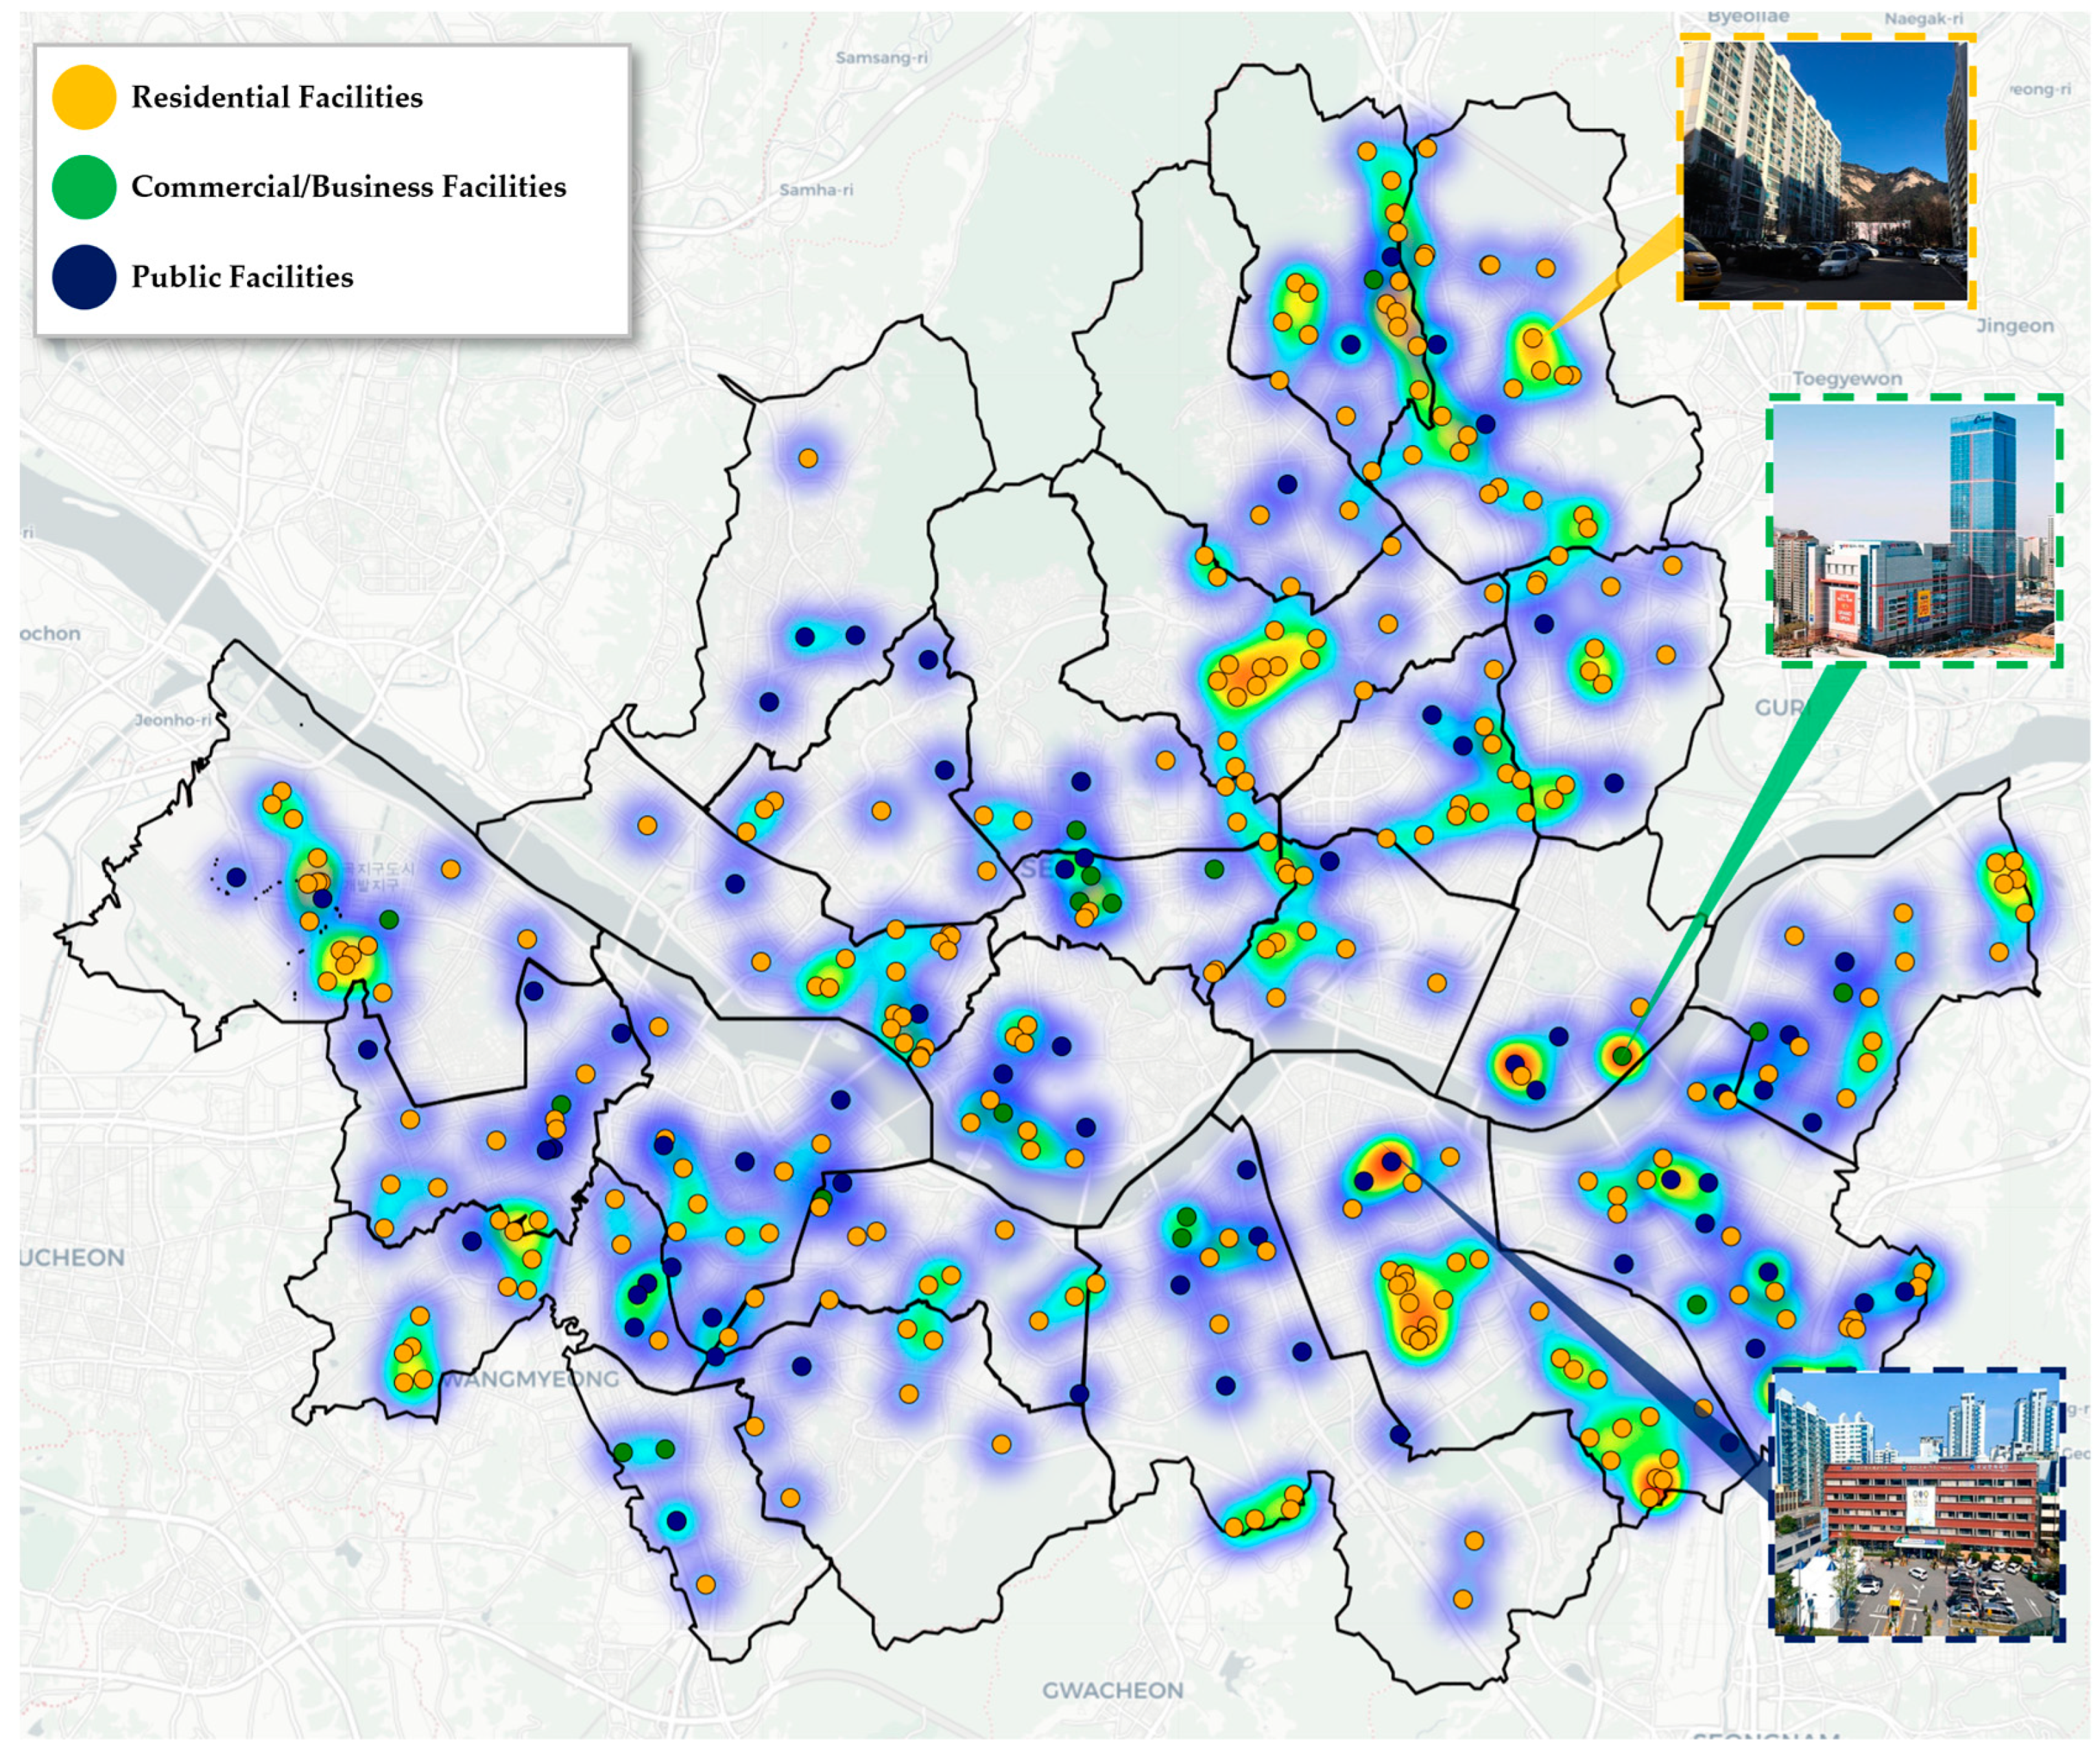Viewport: 2100px width, 1747px height.
Task: Click the isolated navy marker at the far west
Action: point(236,877)
